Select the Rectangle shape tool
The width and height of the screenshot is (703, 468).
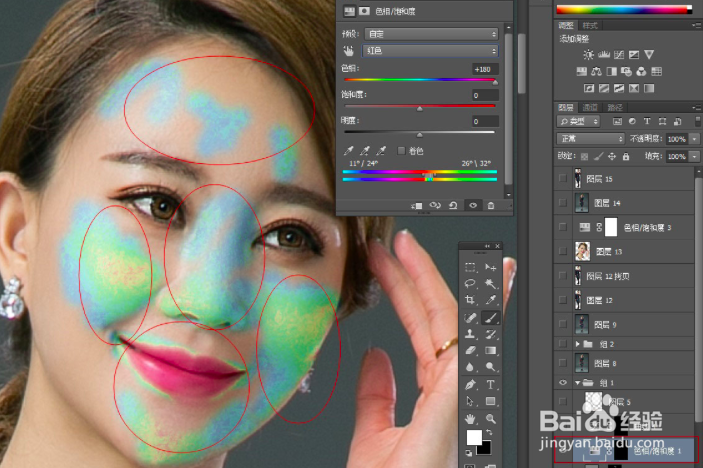coord(490,401)
